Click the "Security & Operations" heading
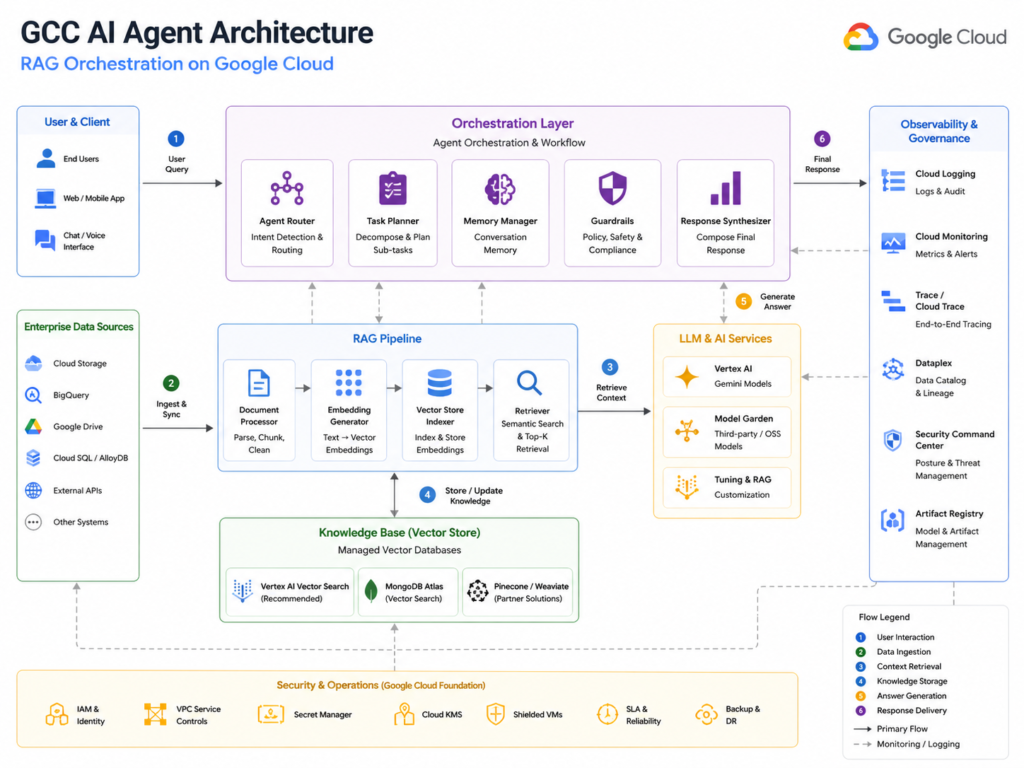Image resolution: width=1024 pixels, height=768 pixels. pos(327,685)
